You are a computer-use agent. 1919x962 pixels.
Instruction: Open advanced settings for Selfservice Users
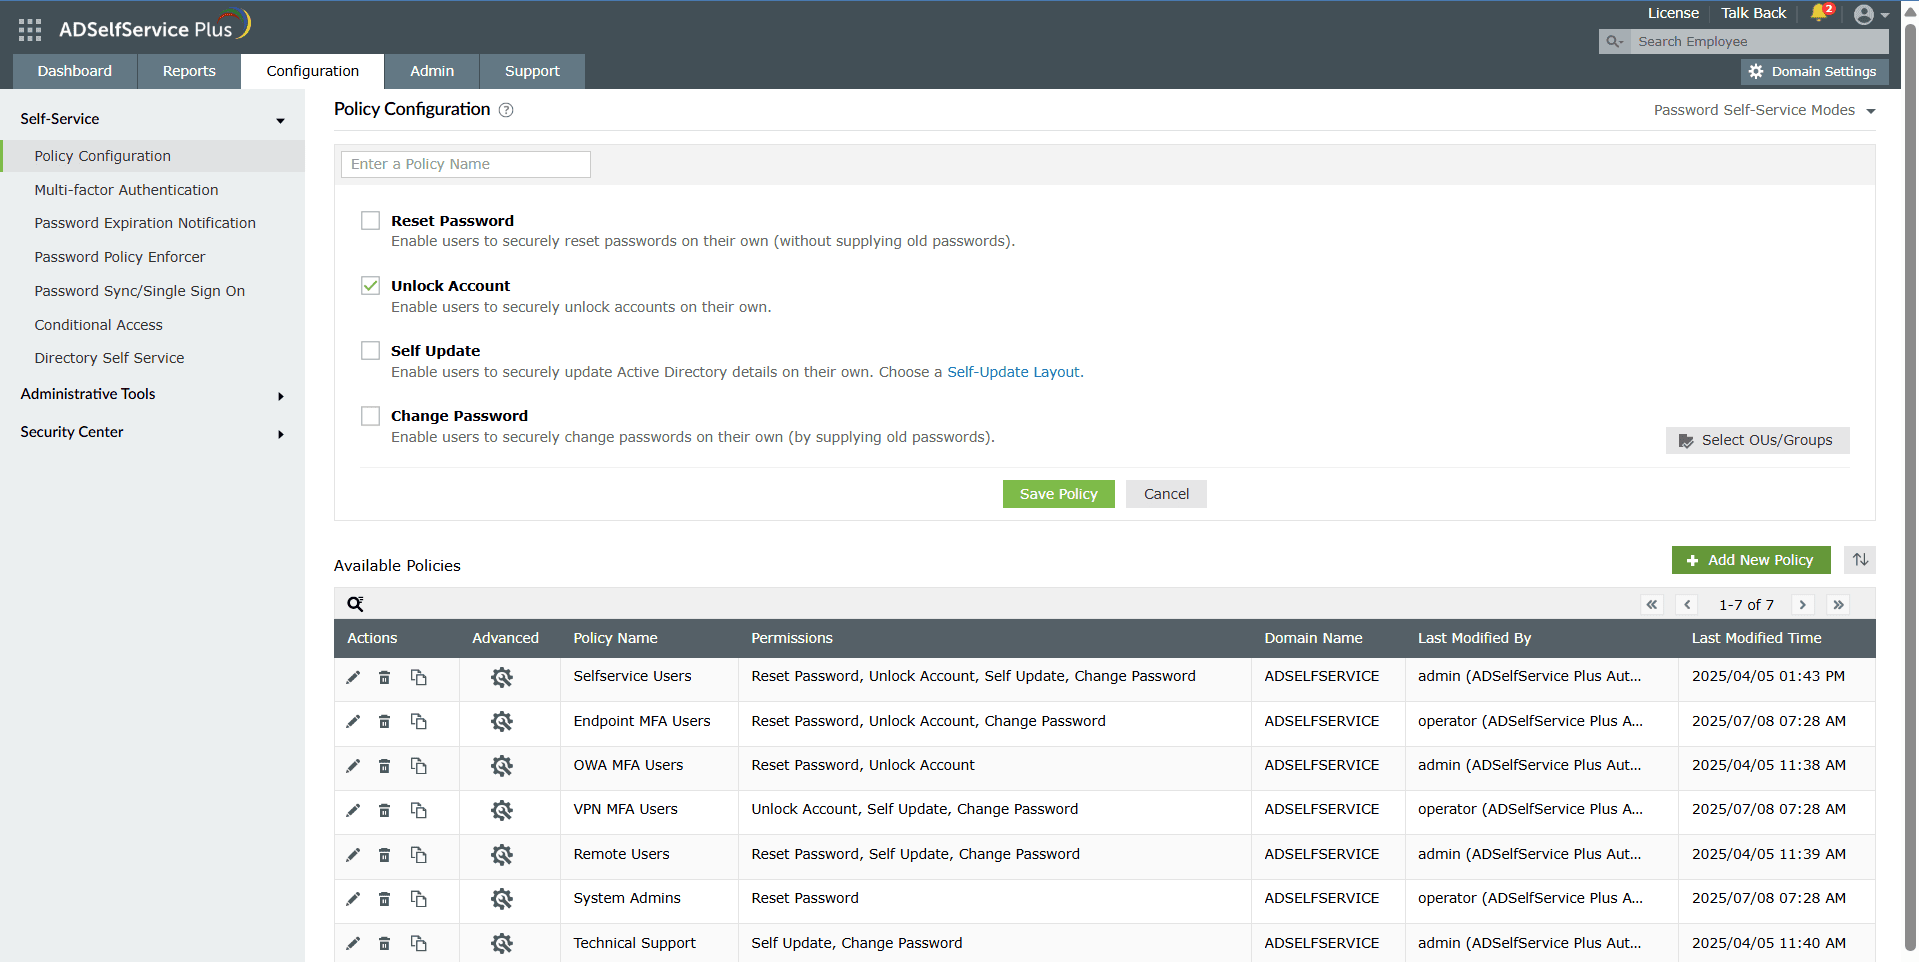tap(502, 677)
